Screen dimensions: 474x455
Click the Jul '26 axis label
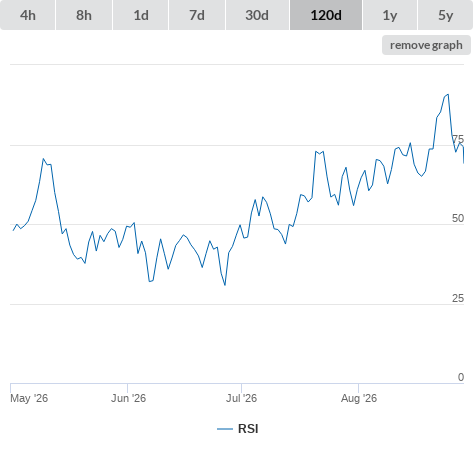(241, 398)
